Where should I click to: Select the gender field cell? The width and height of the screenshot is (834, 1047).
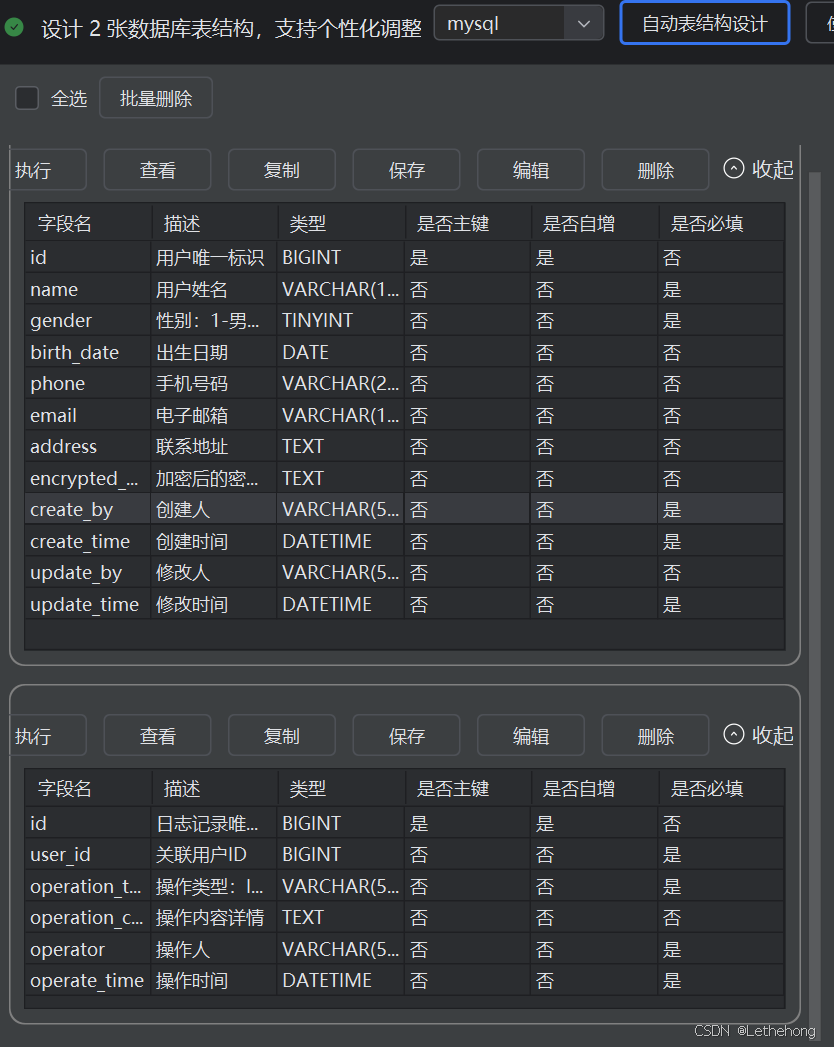[88, 321]
